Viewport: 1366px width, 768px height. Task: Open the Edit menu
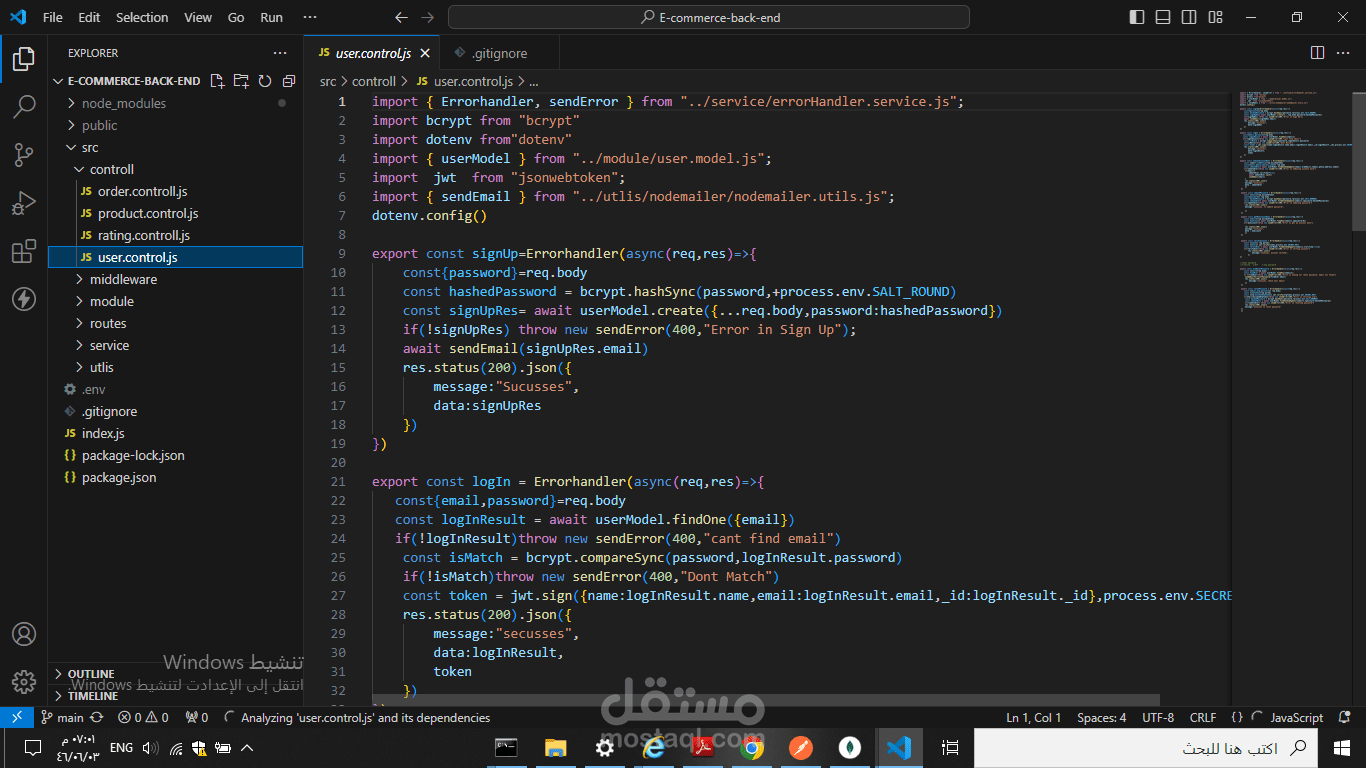pos(89,17)
